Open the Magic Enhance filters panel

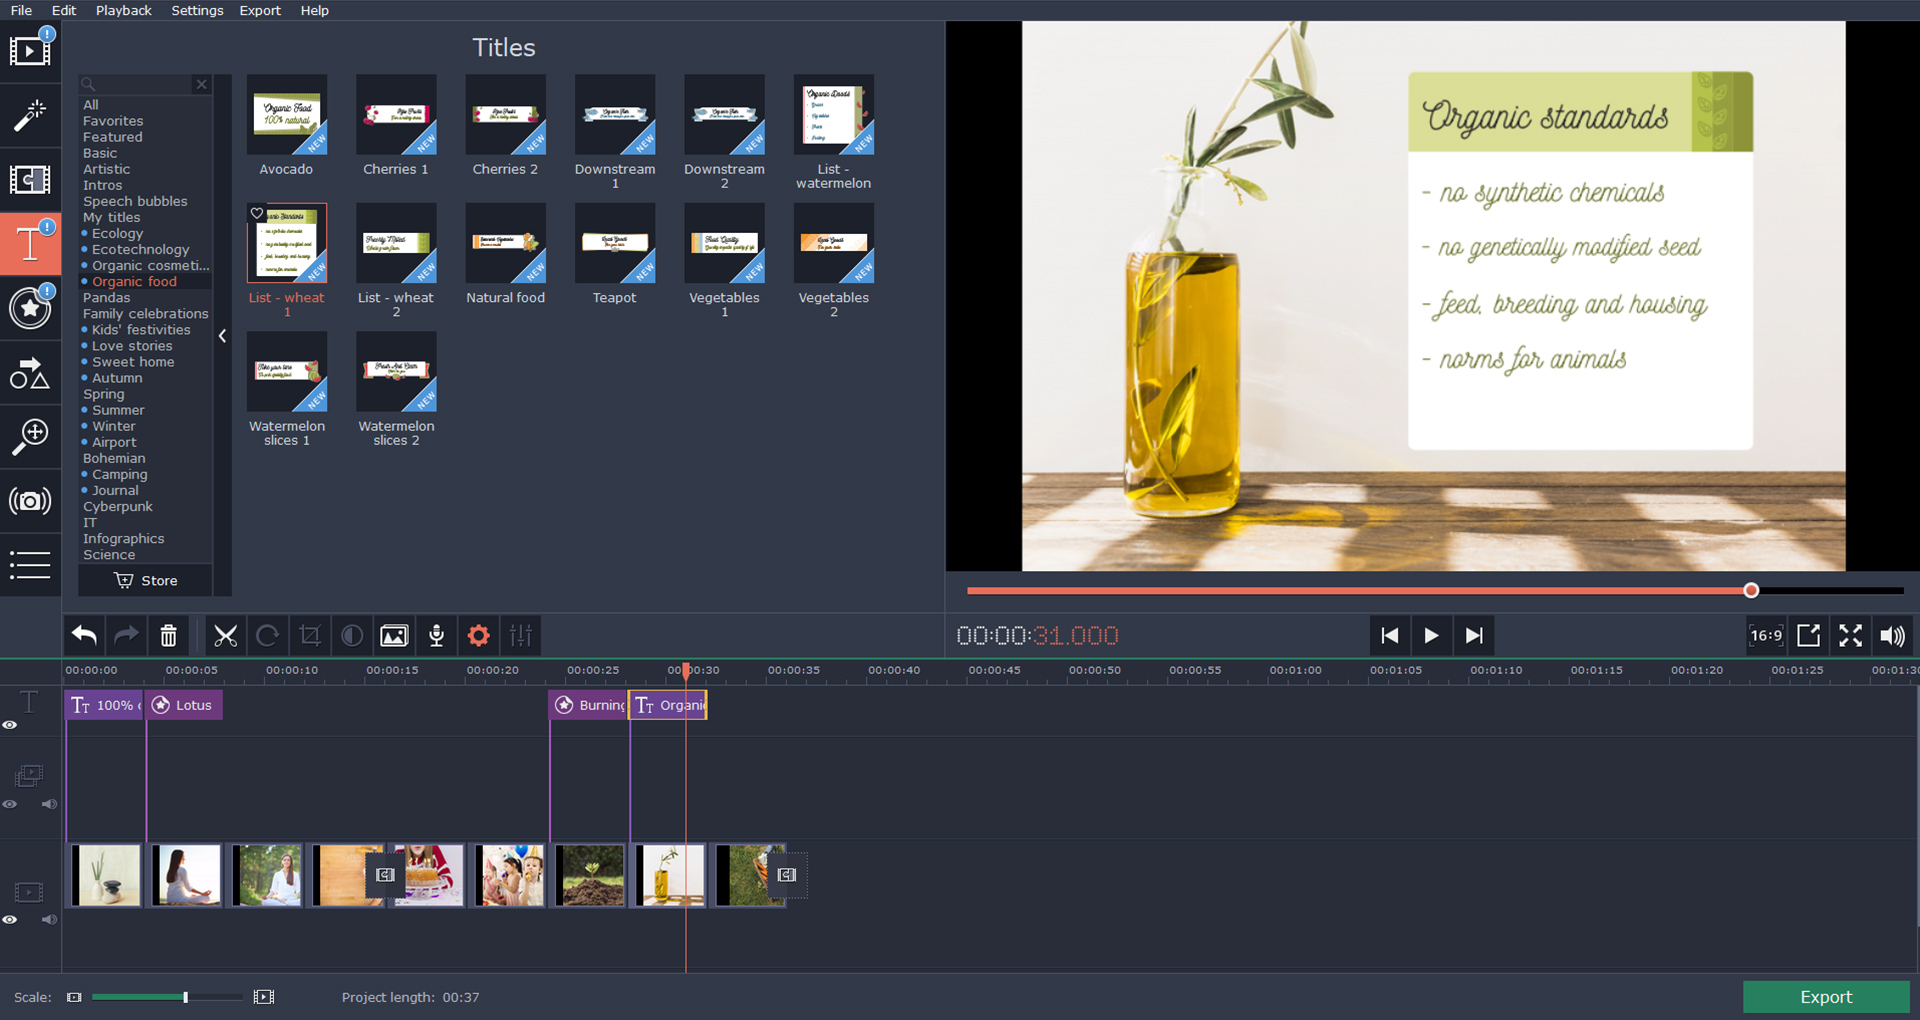(31, 115)
